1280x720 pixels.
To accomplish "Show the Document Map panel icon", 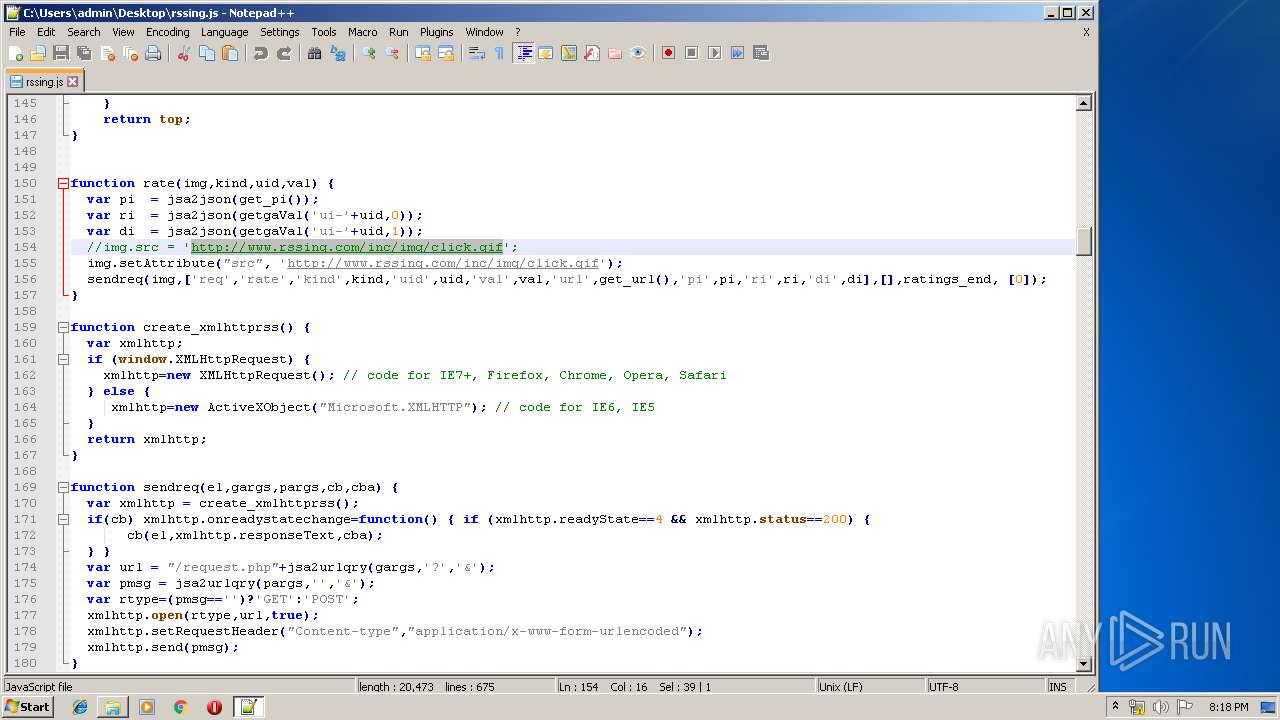I will pyautogui.click(x=569, y=53).
